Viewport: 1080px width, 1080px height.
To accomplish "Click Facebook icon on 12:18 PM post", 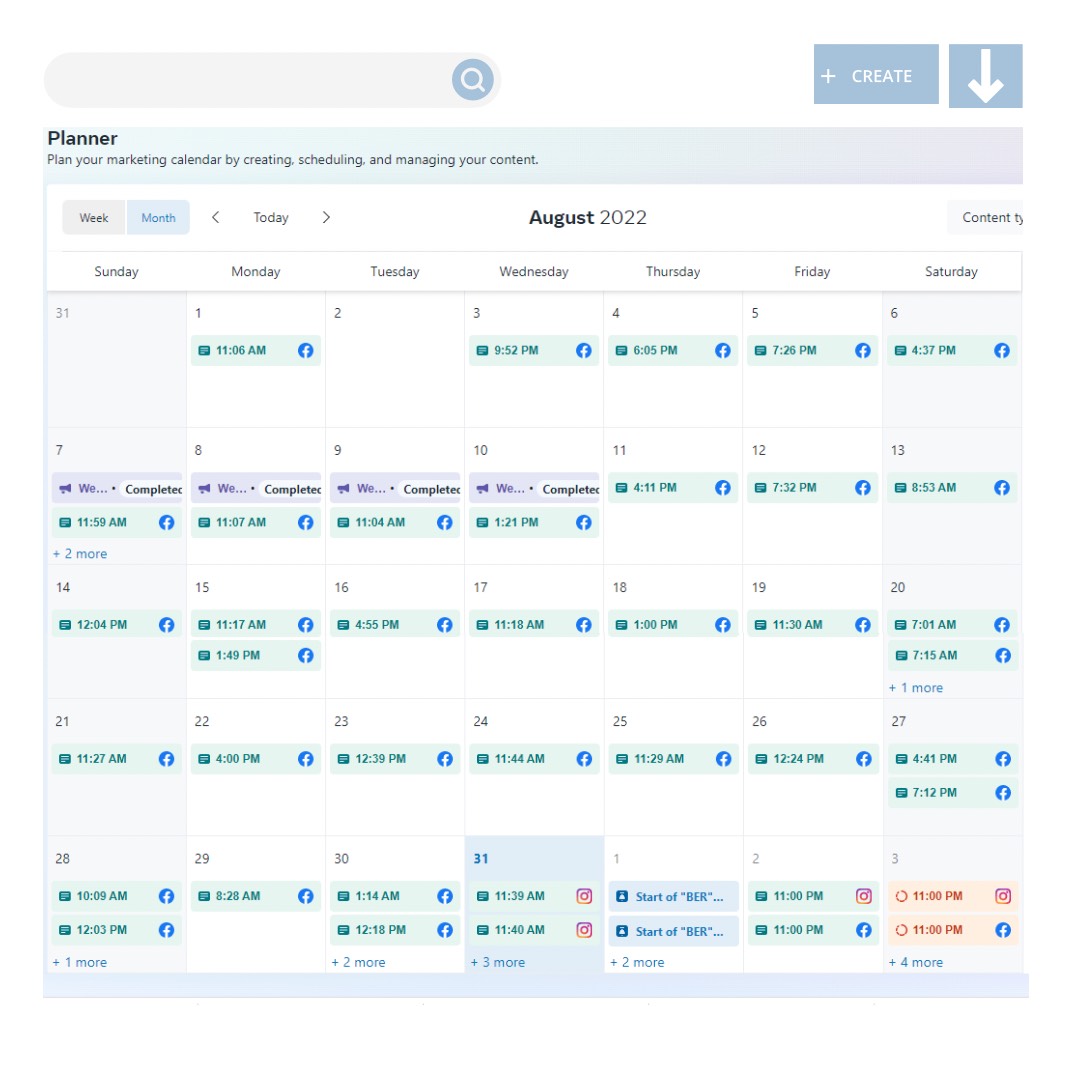I will click(x=445, y=930).
